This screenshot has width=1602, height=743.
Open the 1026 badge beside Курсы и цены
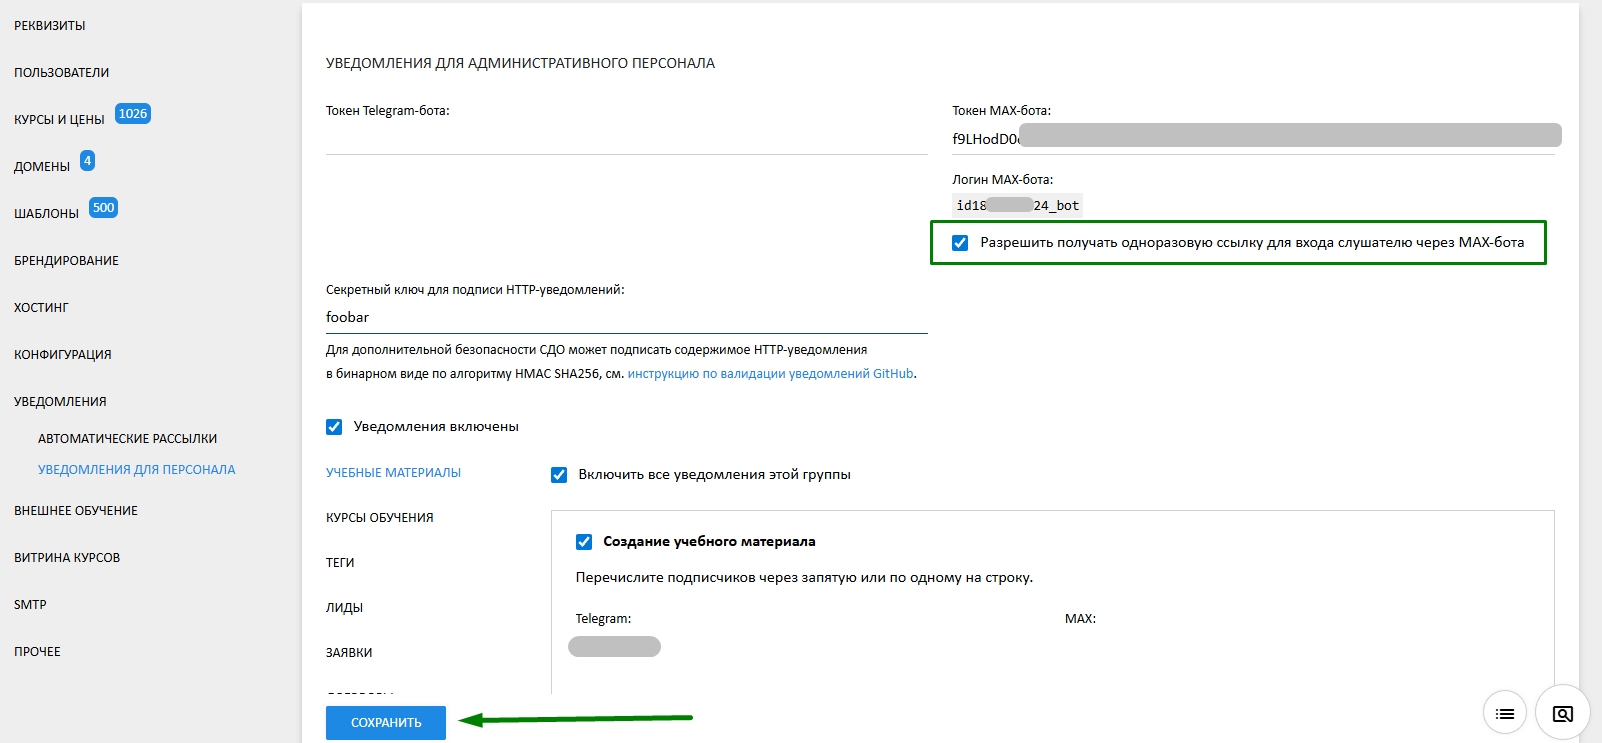pos(133,114)
